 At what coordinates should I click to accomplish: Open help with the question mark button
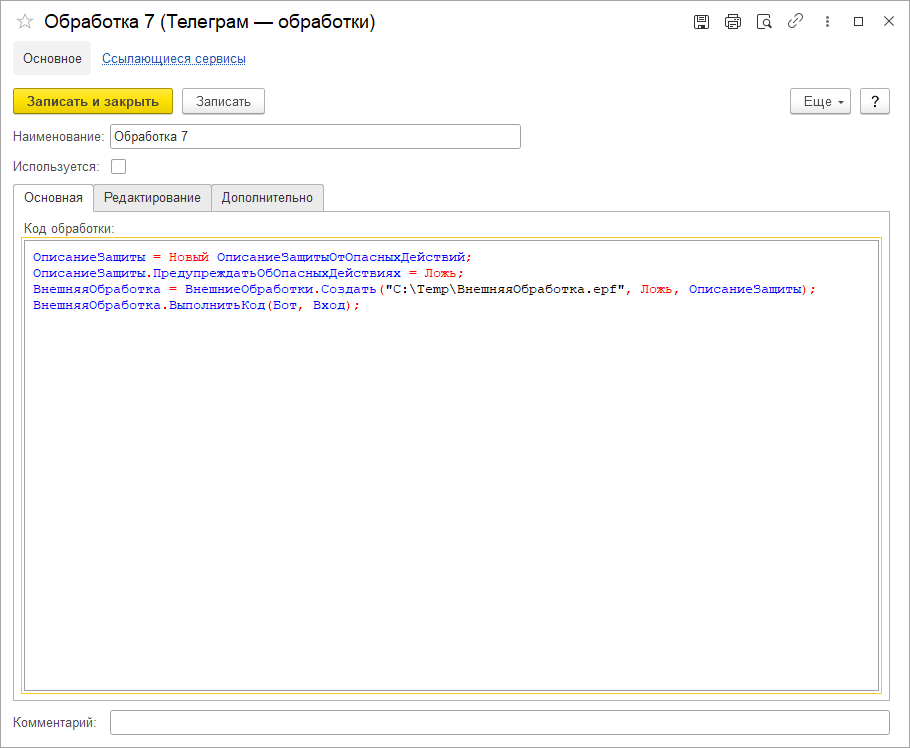pos(875,102)
